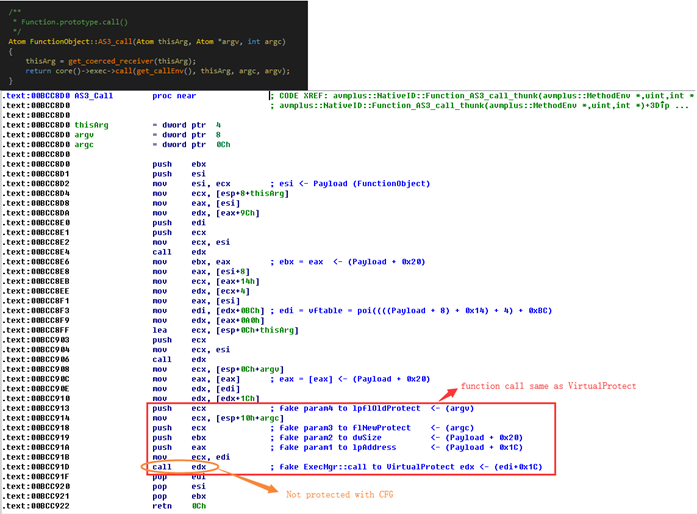Click the return core()->exec->call source line
Image resolution: width=697 pixels, height=514 pixels.
click(158, 71)
